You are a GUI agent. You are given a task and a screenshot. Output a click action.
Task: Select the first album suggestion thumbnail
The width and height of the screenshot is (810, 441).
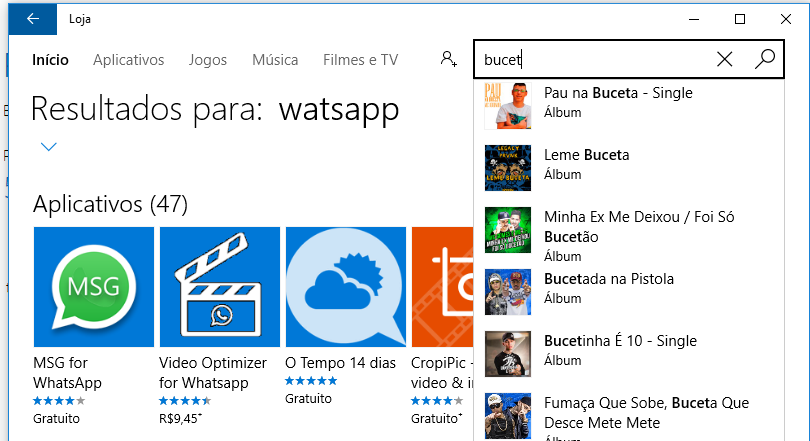pyautogui.click(x=506, y=103)
